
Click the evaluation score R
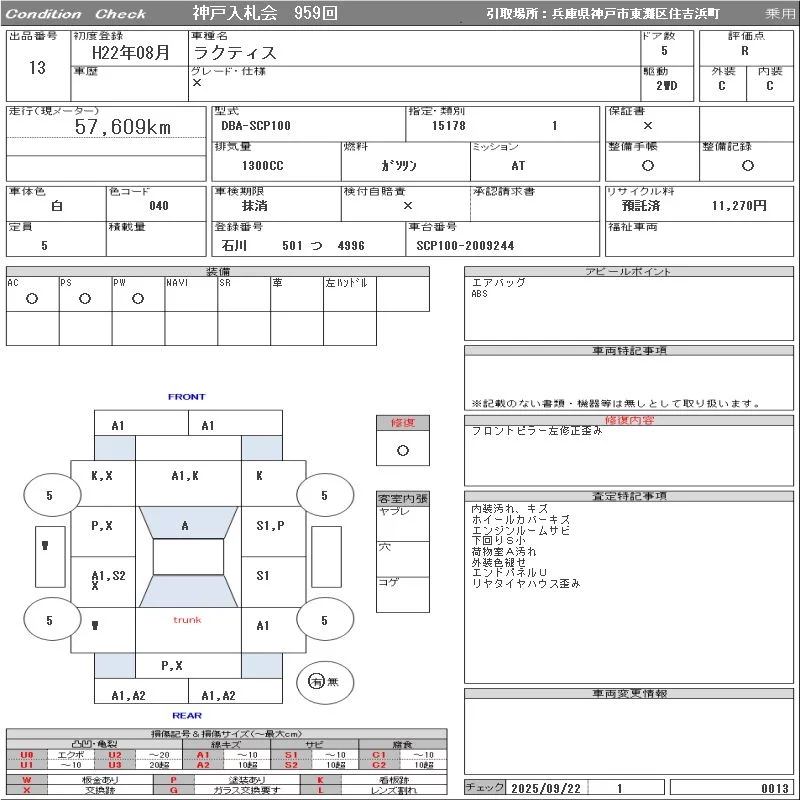coord(744,50)
